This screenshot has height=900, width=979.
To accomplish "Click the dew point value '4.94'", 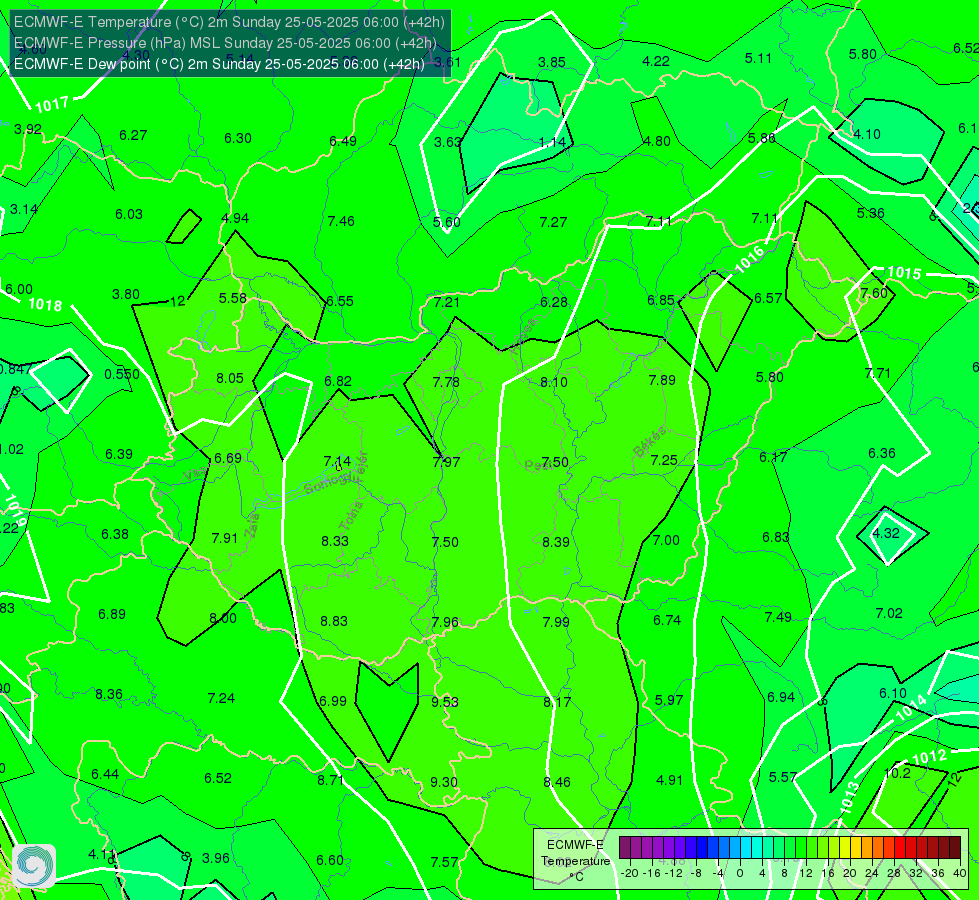I will pyautogui.click(x=235, y=218).
